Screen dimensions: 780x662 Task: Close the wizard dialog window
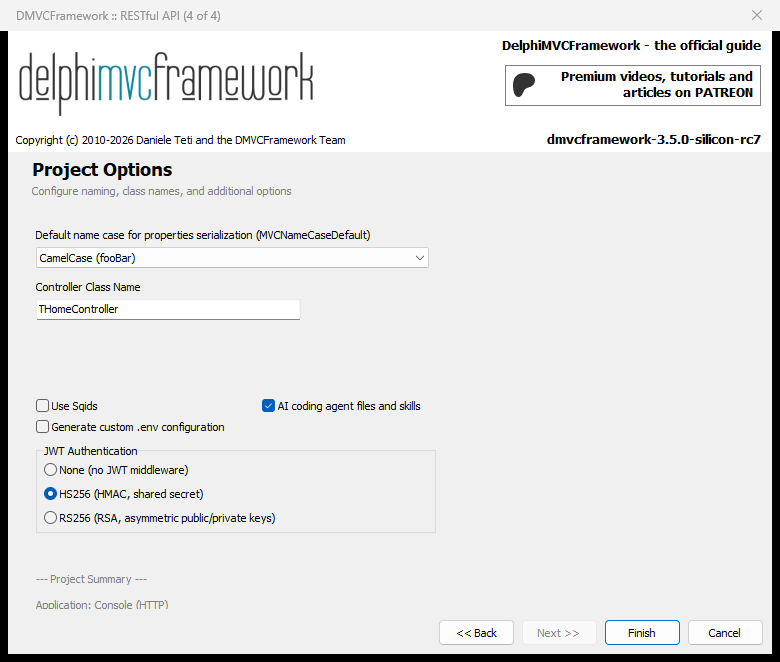tap(757, 15)
